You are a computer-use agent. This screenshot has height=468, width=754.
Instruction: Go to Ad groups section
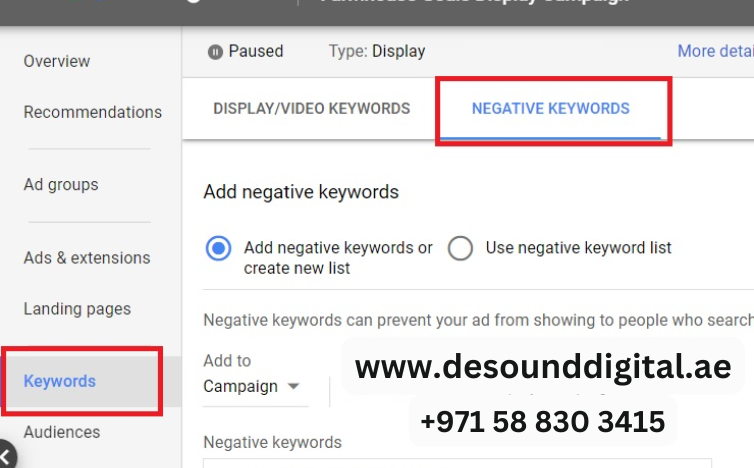click(x=61, y=185)
